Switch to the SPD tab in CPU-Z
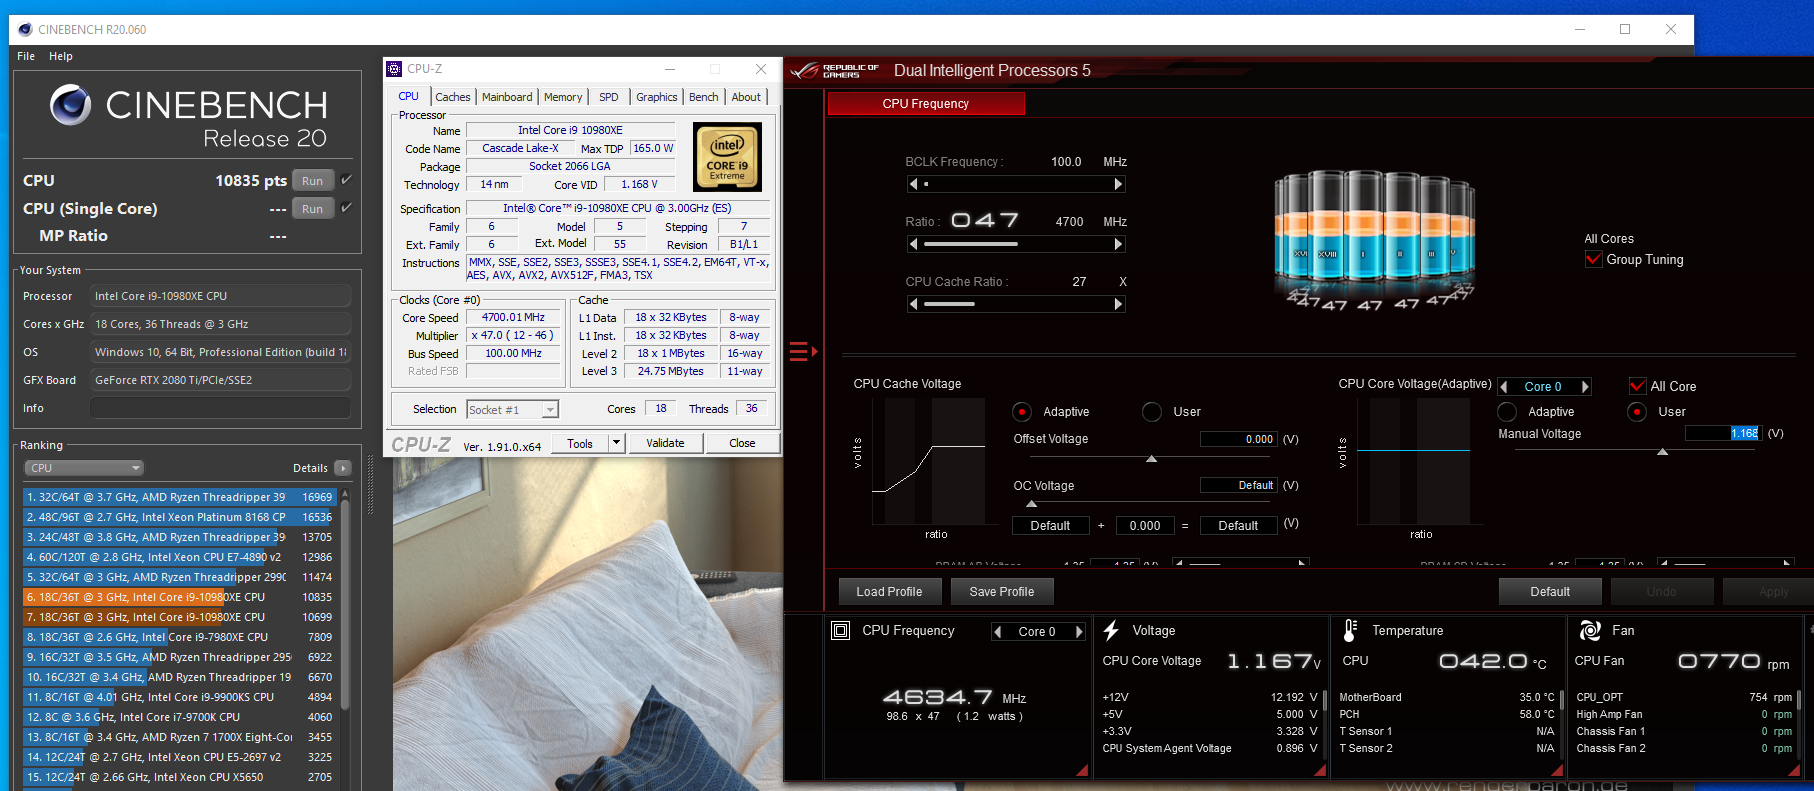 point(609,97)
